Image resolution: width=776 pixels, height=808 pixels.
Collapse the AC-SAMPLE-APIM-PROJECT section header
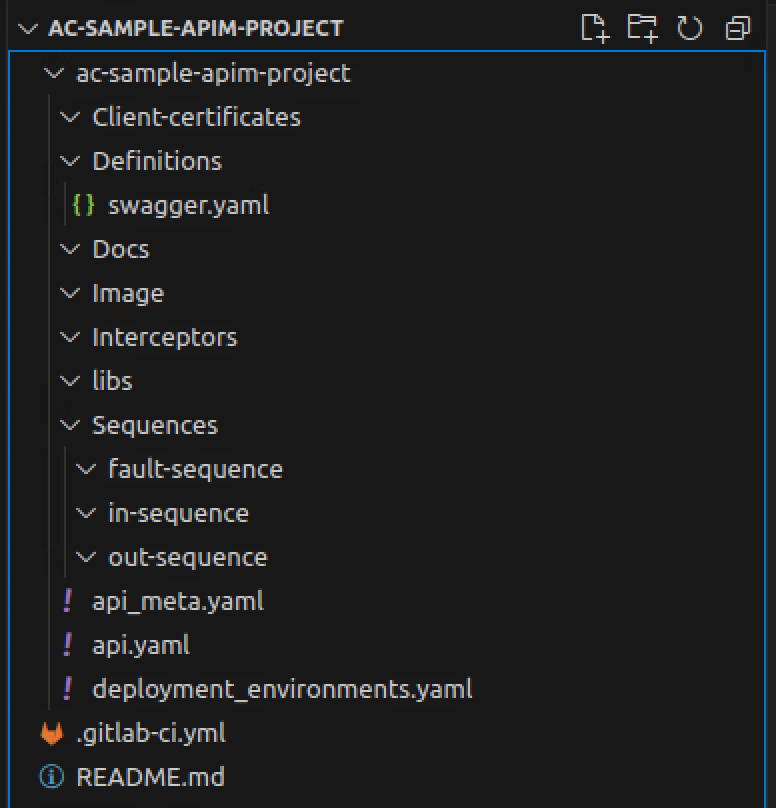(x=25, y=28)
